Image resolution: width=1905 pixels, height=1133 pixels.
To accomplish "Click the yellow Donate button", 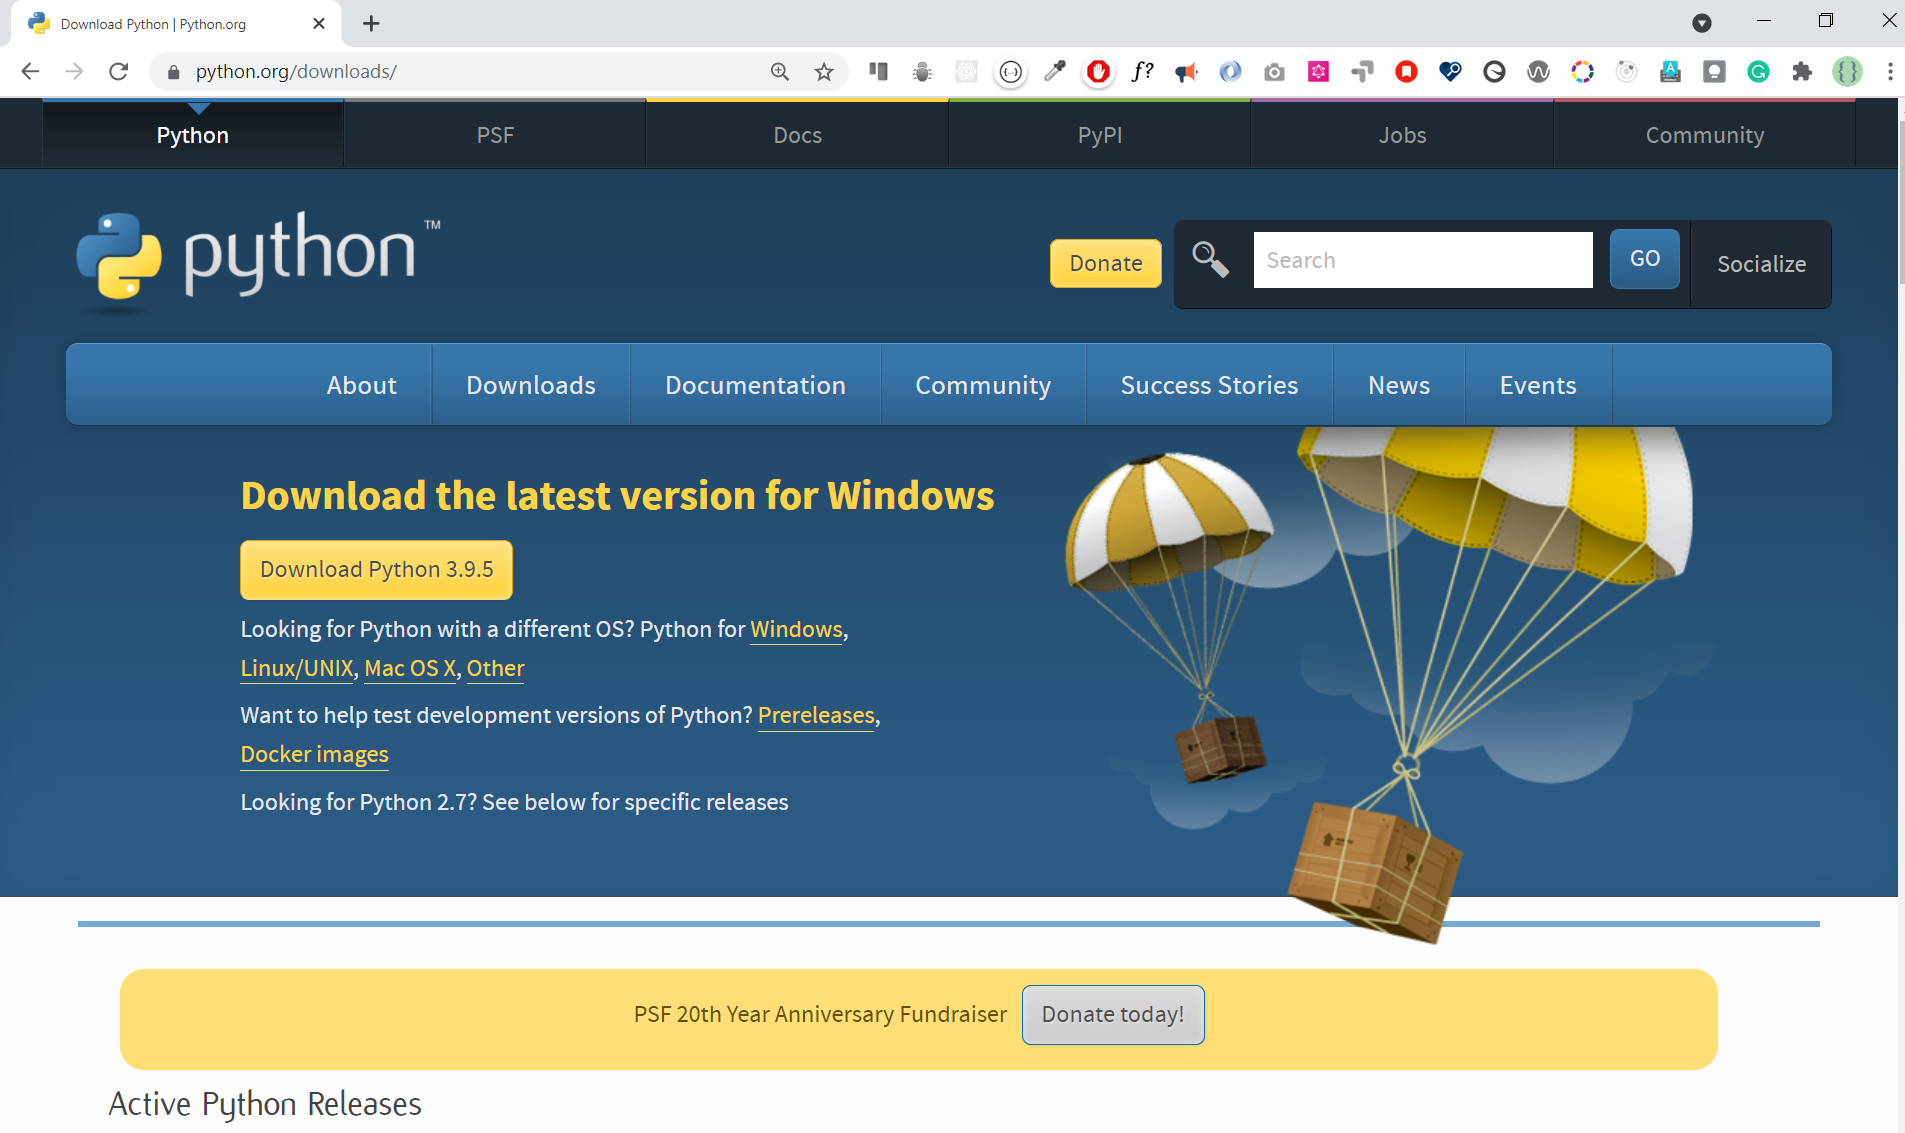I will pos(1106,263).
